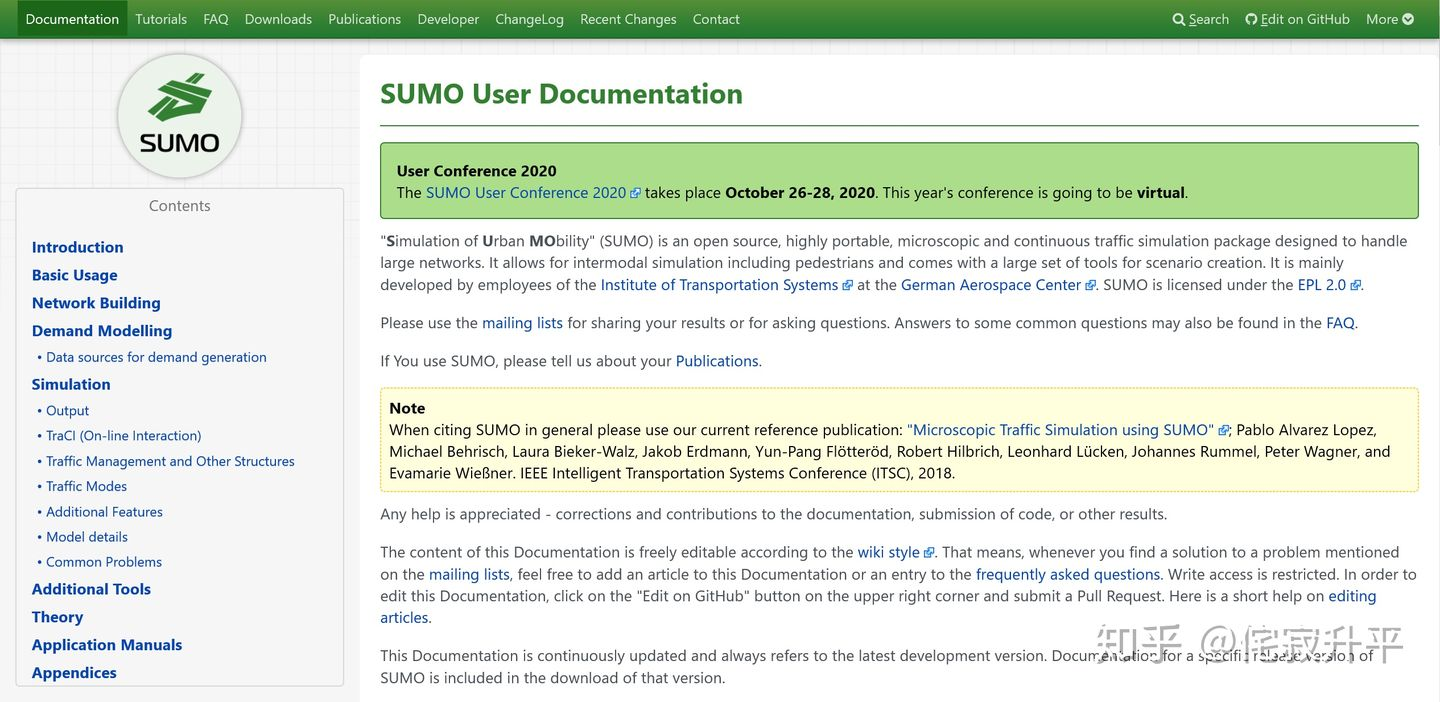Screen dimensions: 1440x702
Task: Expand the Theory section in Contents sidebar
Action: (57, 617)
